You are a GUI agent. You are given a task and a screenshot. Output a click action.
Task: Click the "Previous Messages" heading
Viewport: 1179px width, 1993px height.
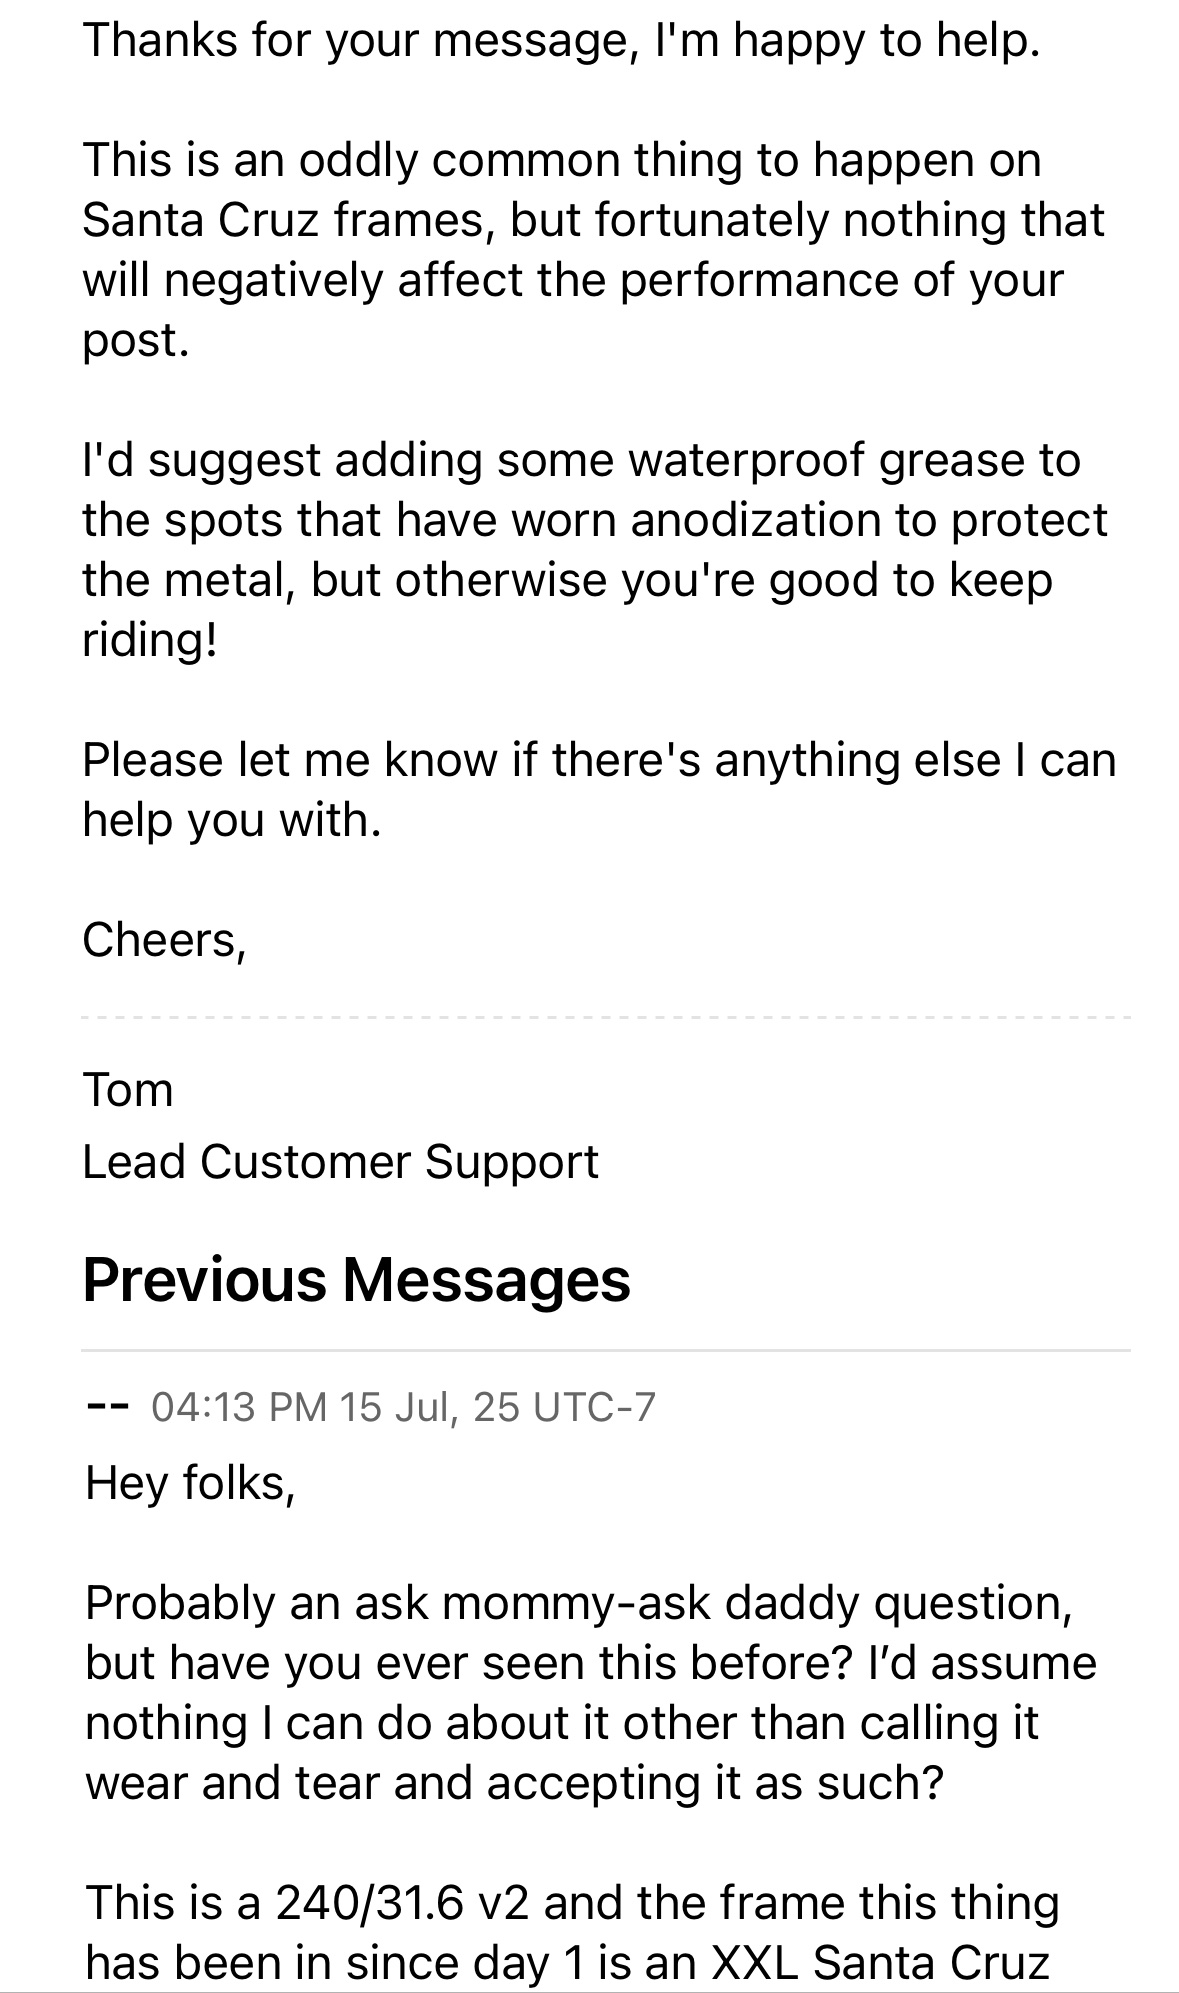click(356, 1279)
